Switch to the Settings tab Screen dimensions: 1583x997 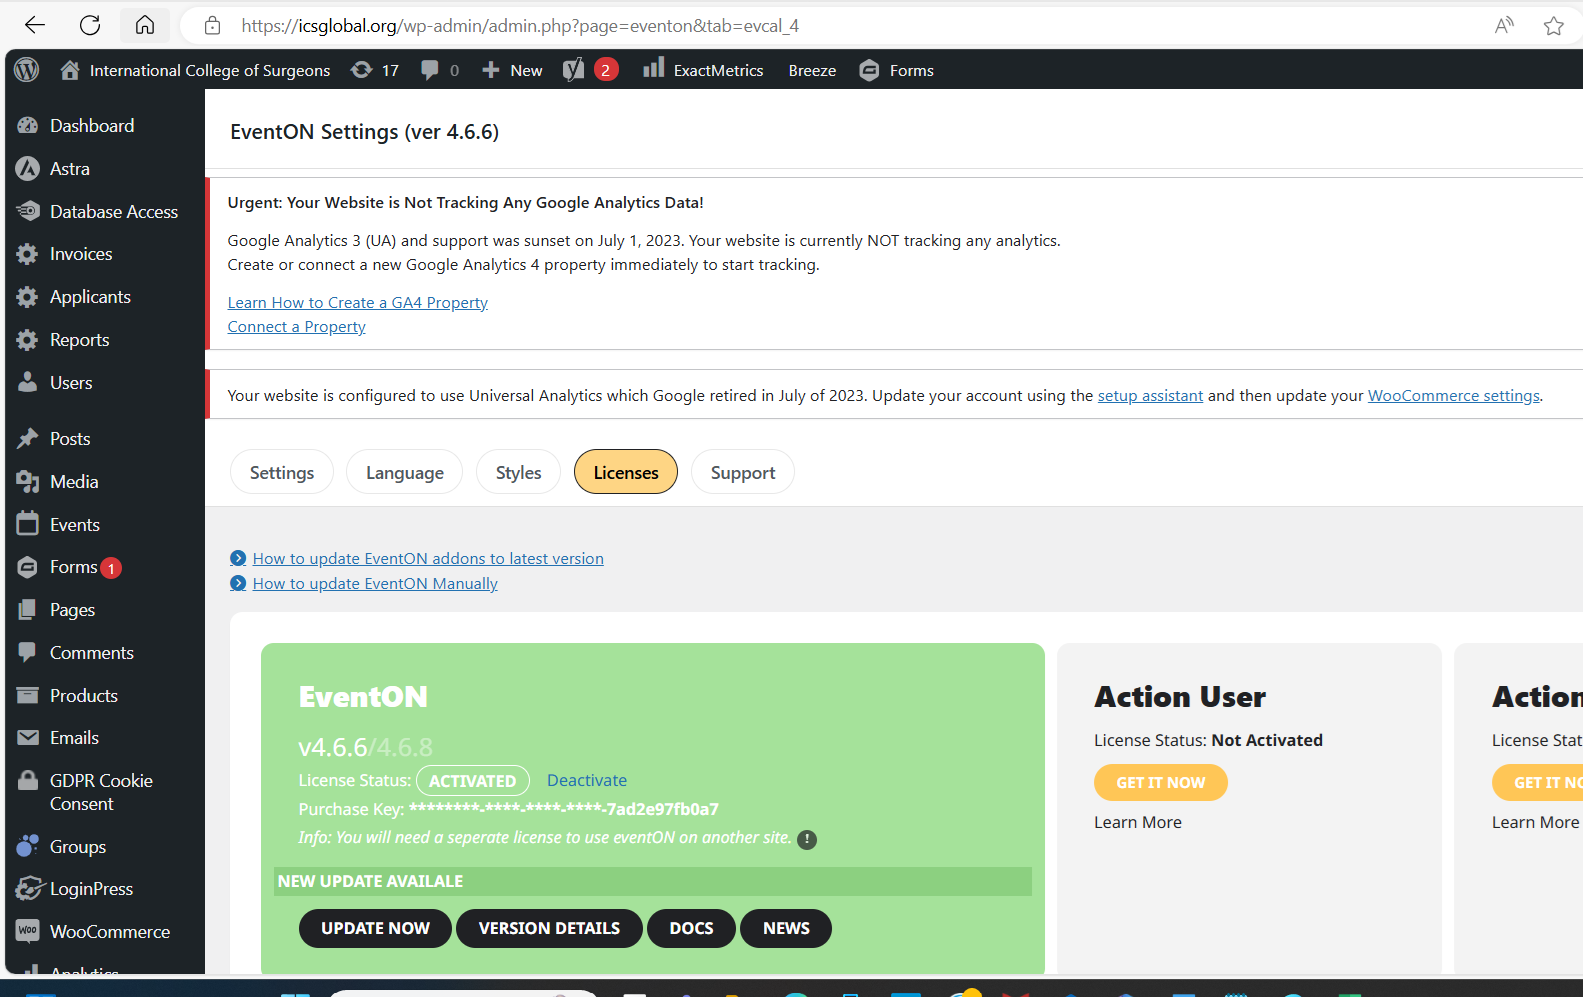click(282, 472)
